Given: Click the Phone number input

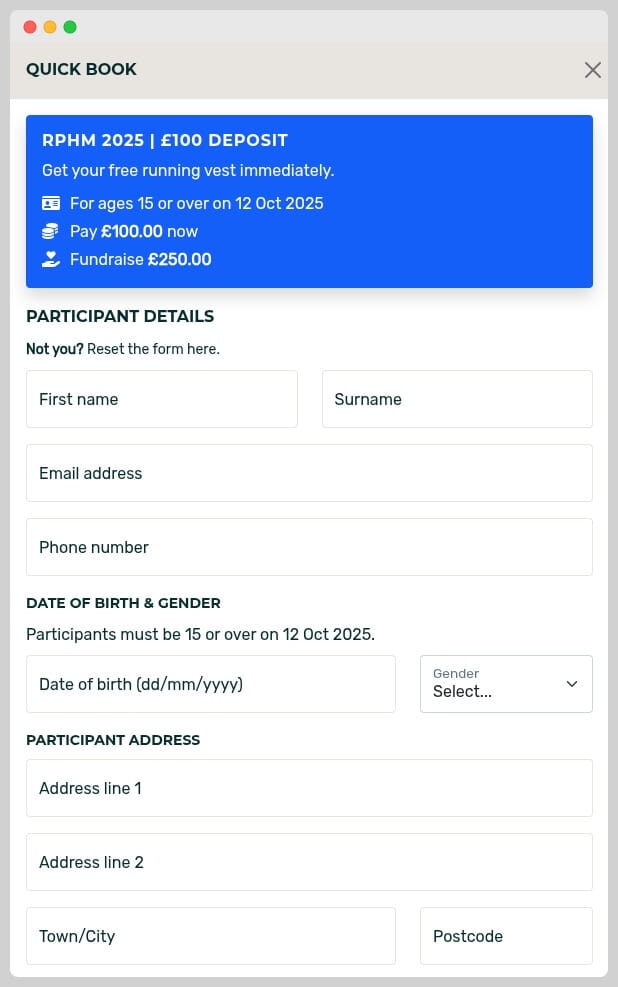Looking at the screenshot, I should click(x=309, y=547).
